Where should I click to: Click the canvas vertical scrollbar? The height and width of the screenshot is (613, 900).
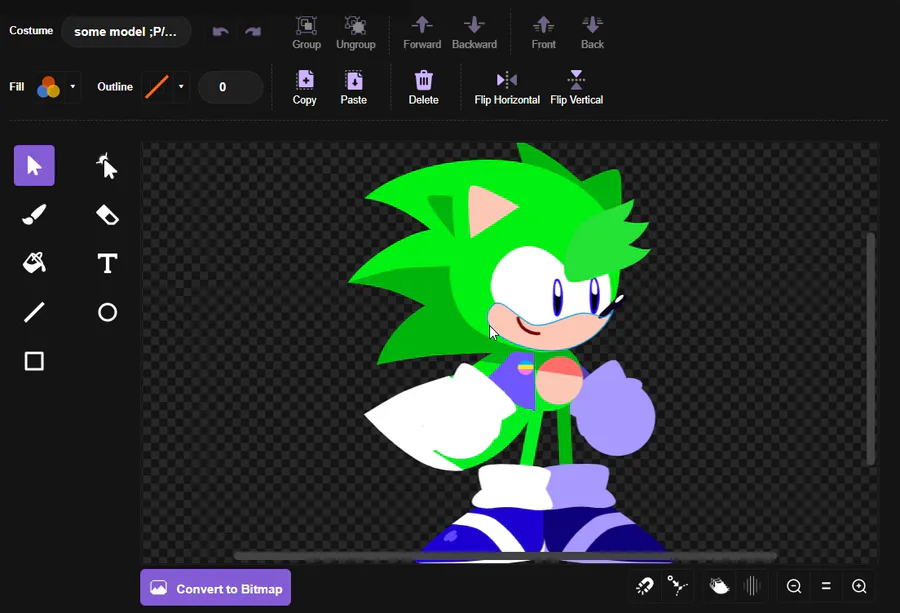(x=871, y=349)
